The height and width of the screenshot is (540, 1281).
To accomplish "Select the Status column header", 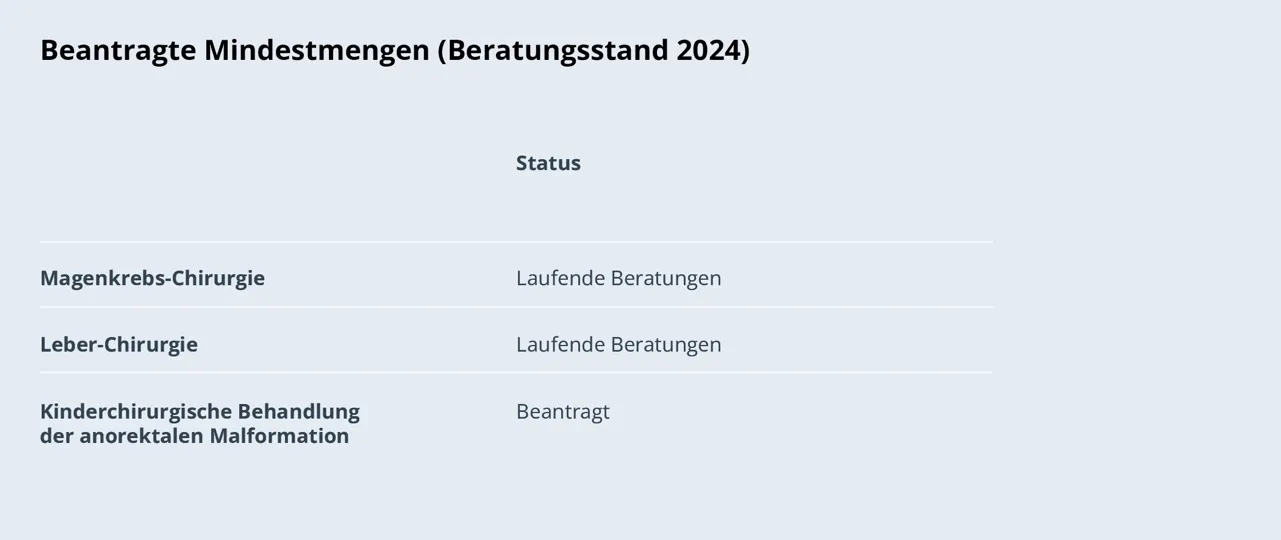I will click(548, 163).
